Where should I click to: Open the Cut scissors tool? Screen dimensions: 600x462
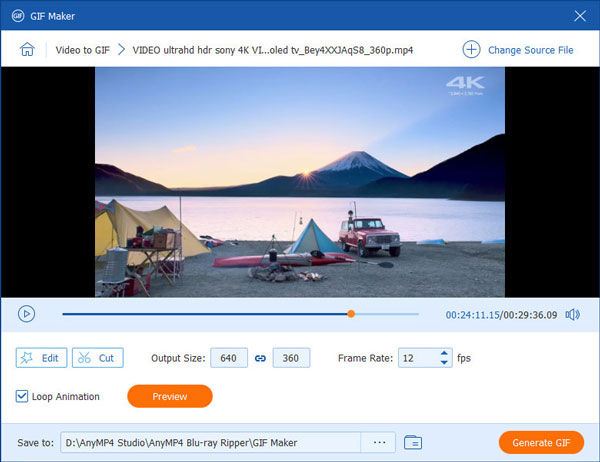pos(96,358)
